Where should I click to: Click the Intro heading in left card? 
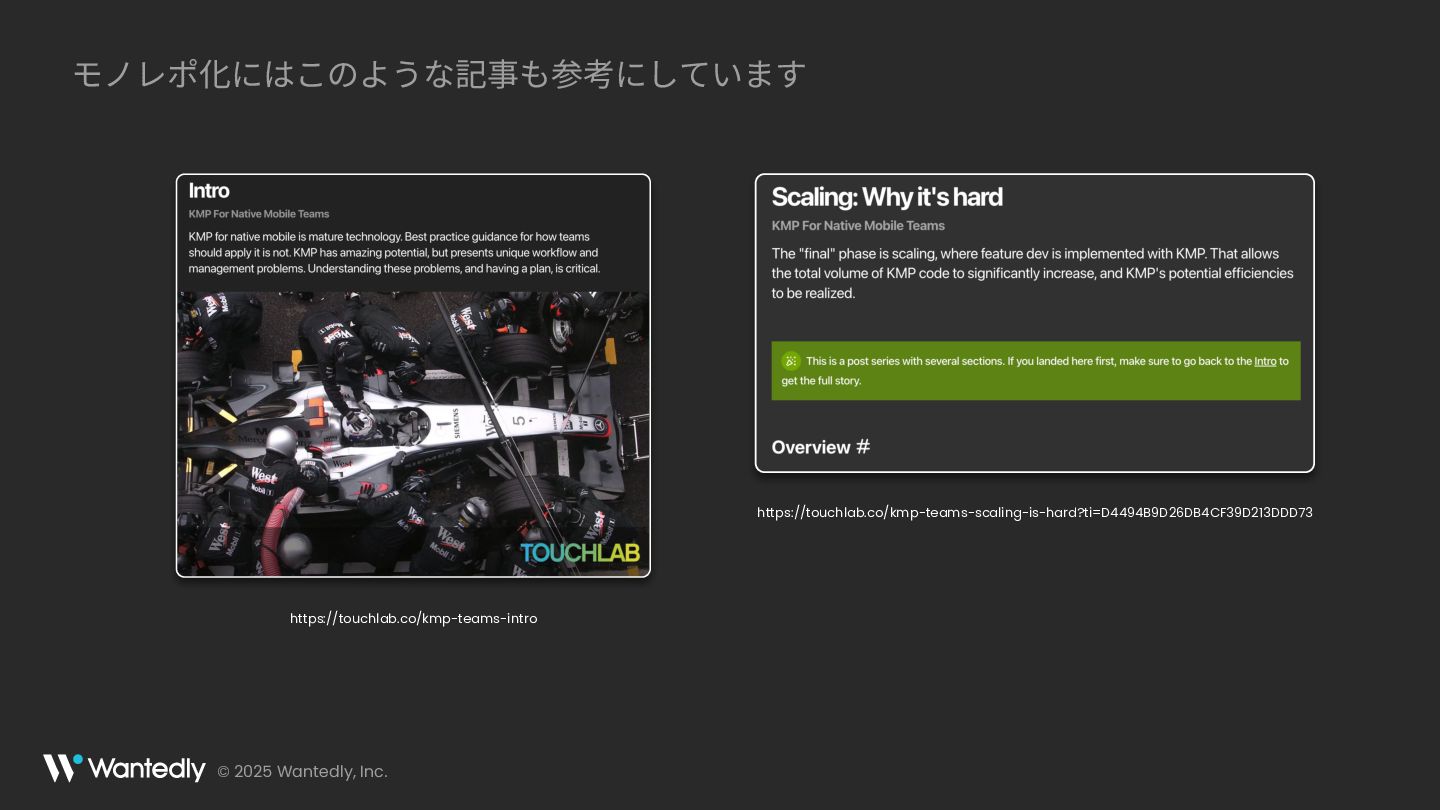click(x=209, y=190)
